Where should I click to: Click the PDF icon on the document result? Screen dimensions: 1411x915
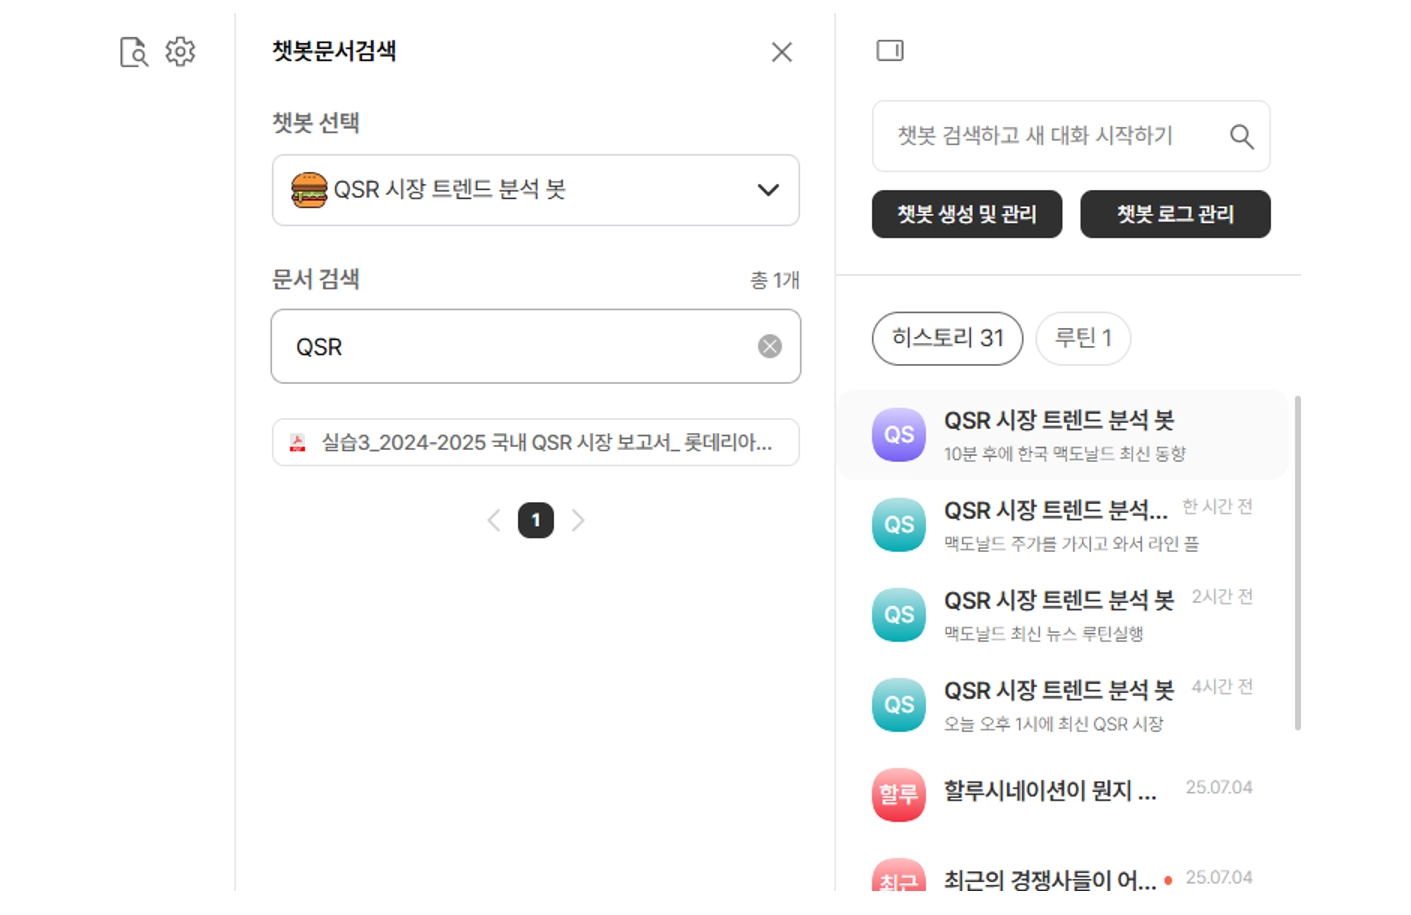298,443
